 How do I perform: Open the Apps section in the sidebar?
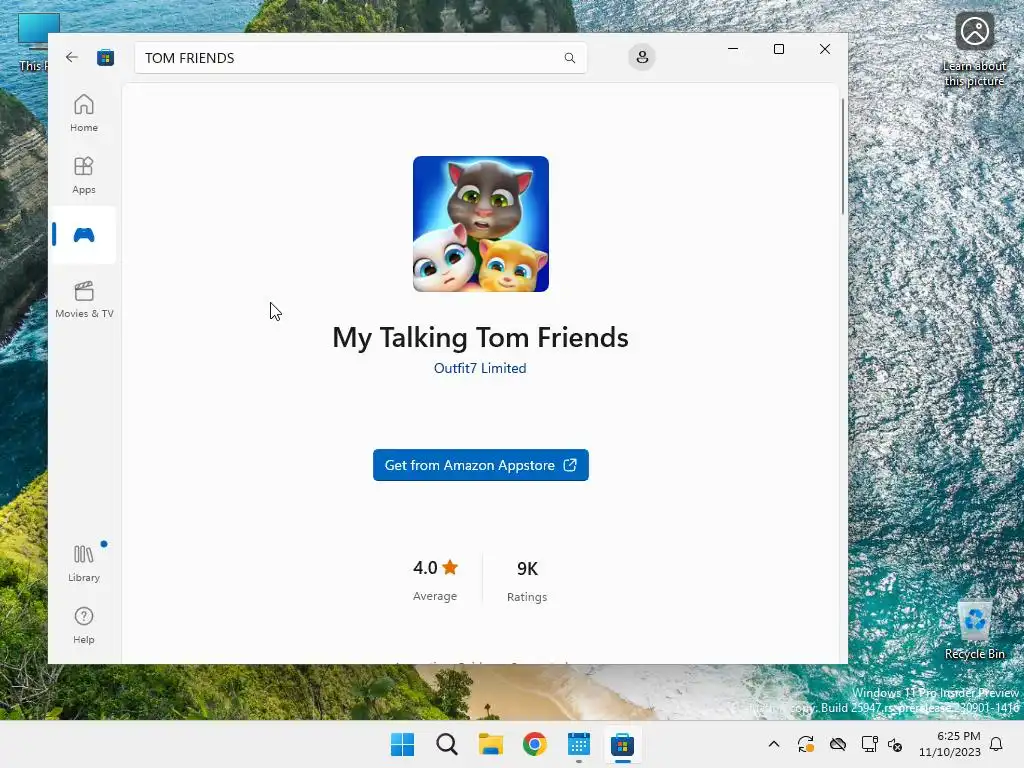[x=84, y=175]
